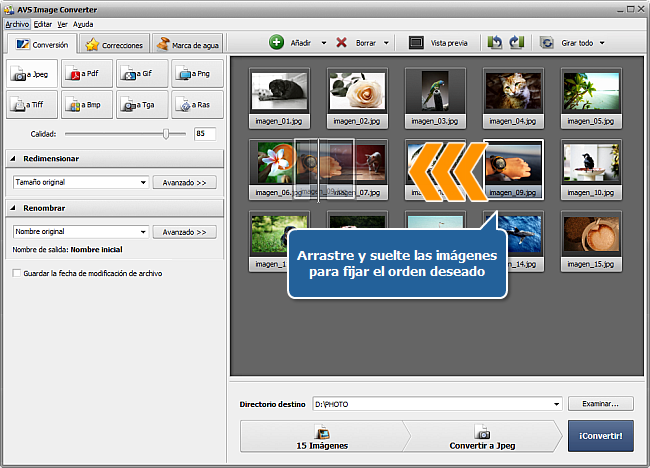
Task: Start conversion with ¡Convertir! button
Action: point(601,436)
